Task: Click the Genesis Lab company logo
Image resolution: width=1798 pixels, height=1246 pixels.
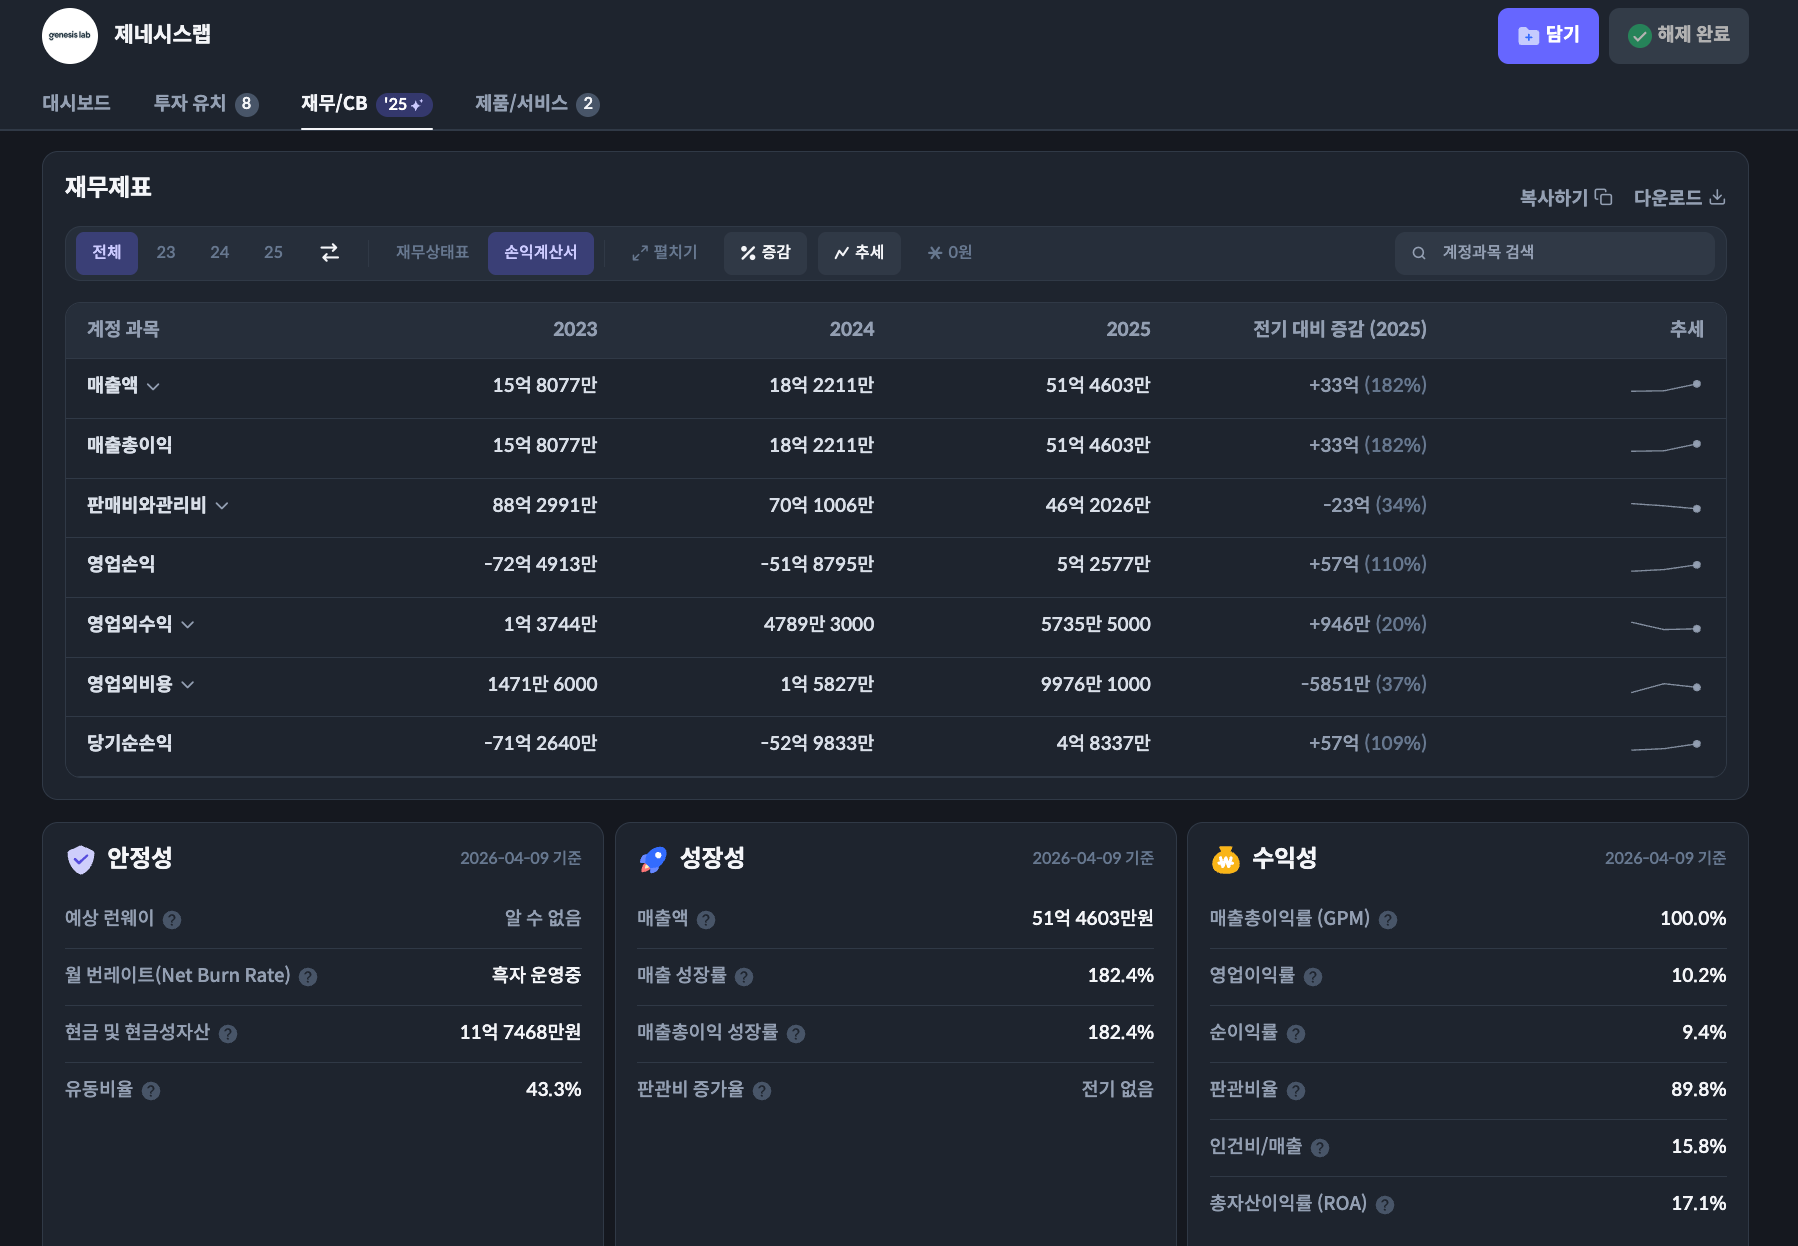Action: click(x=69, y=36)
